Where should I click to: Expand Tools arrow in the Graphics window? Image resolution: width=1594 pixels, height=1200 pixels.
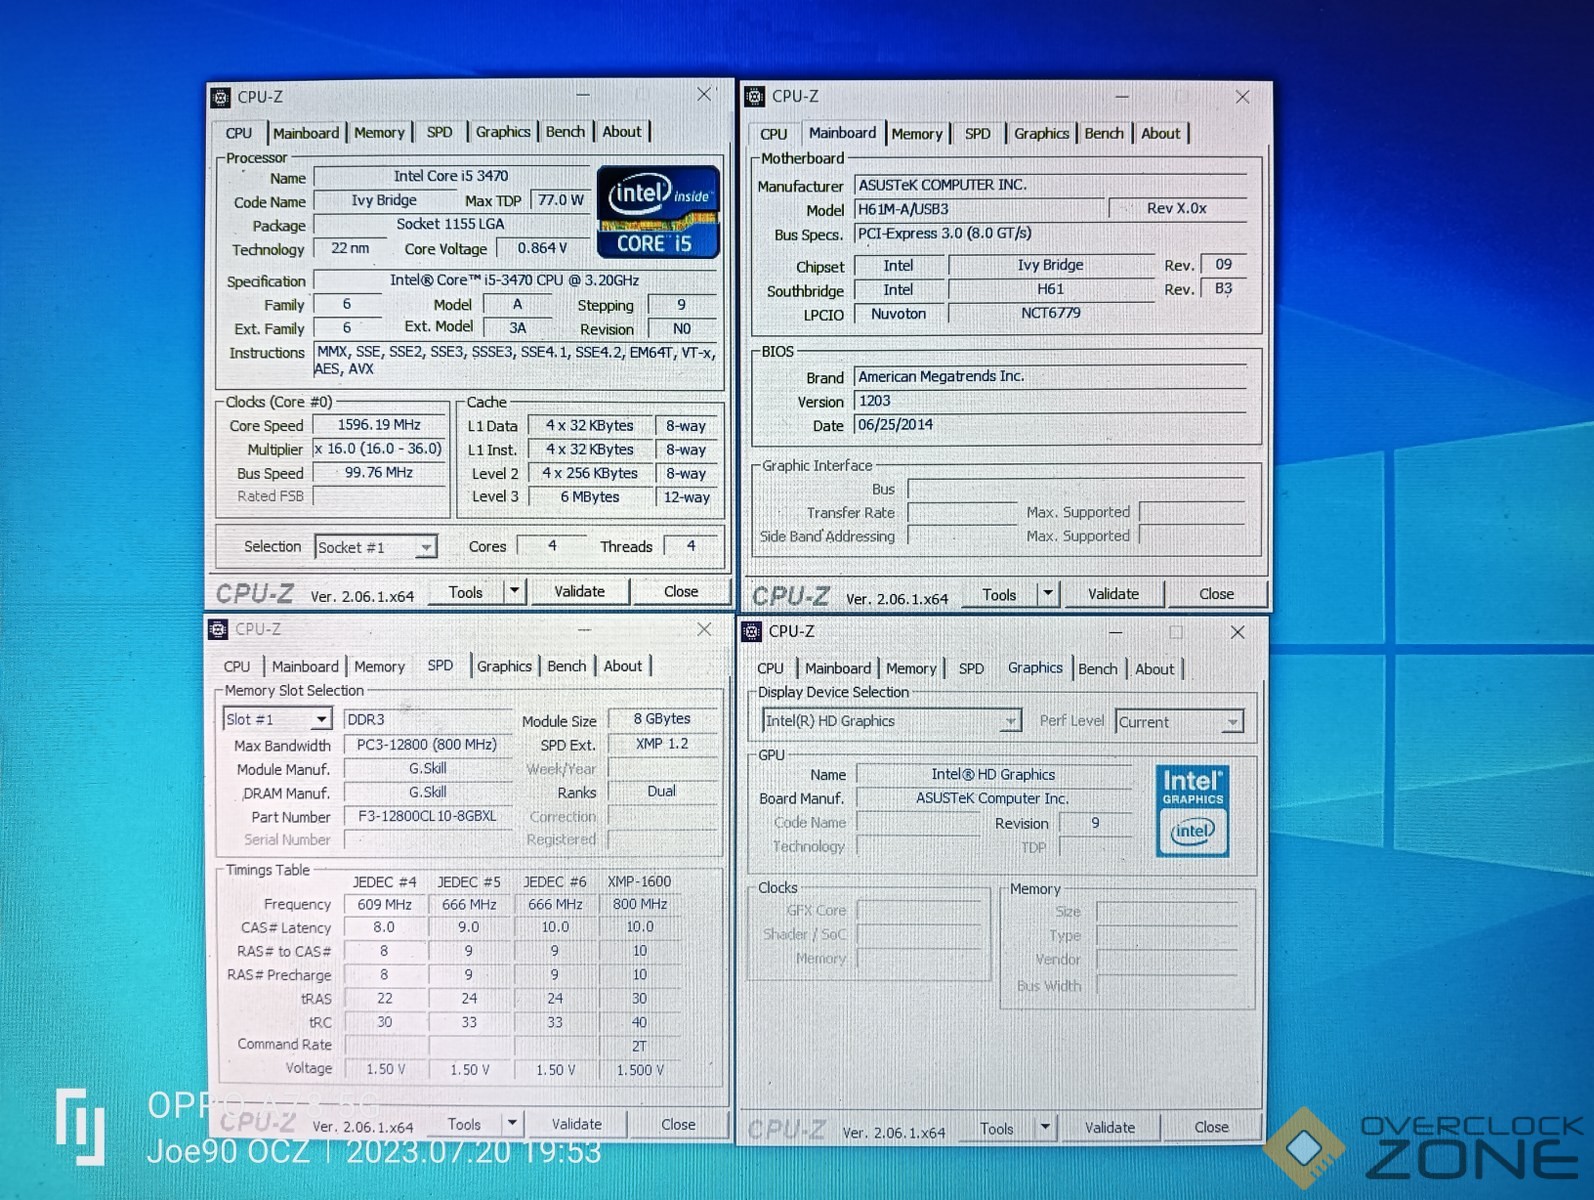pos(1045,1127)
